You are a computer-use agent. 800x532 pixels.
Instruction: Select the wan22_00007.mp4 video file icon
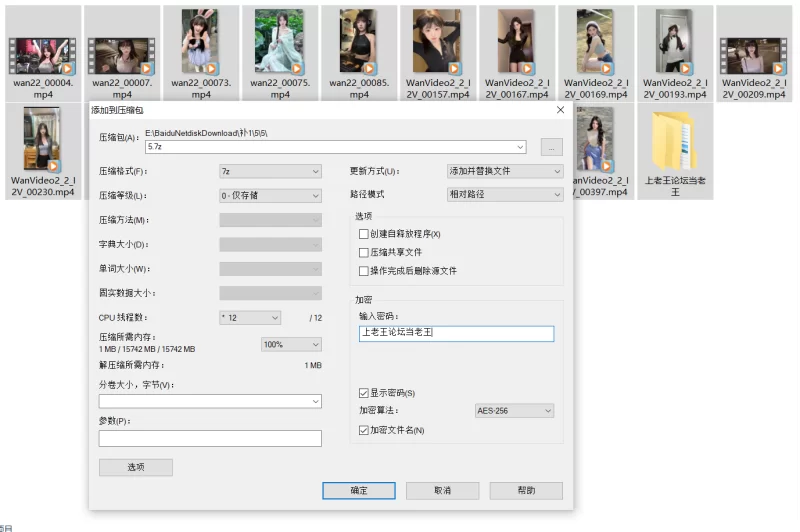coord(122,56)
